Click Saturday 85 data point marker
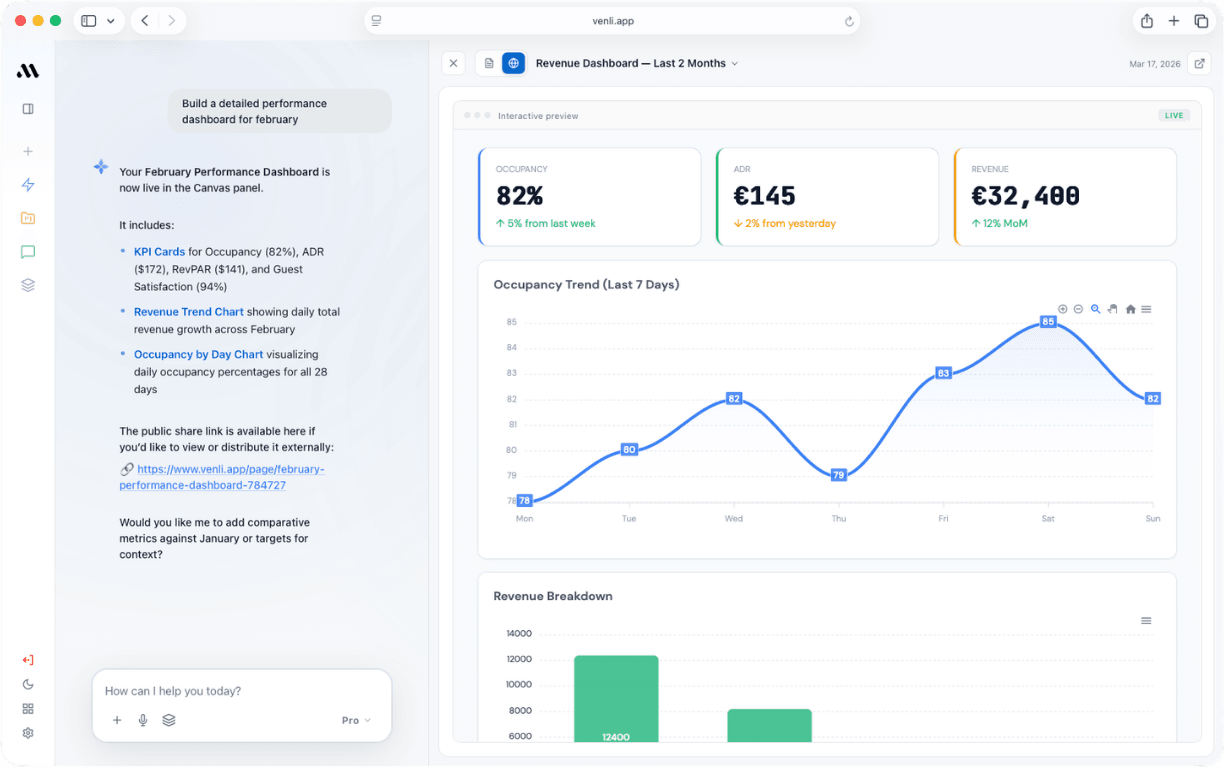 click(1048, 322)
